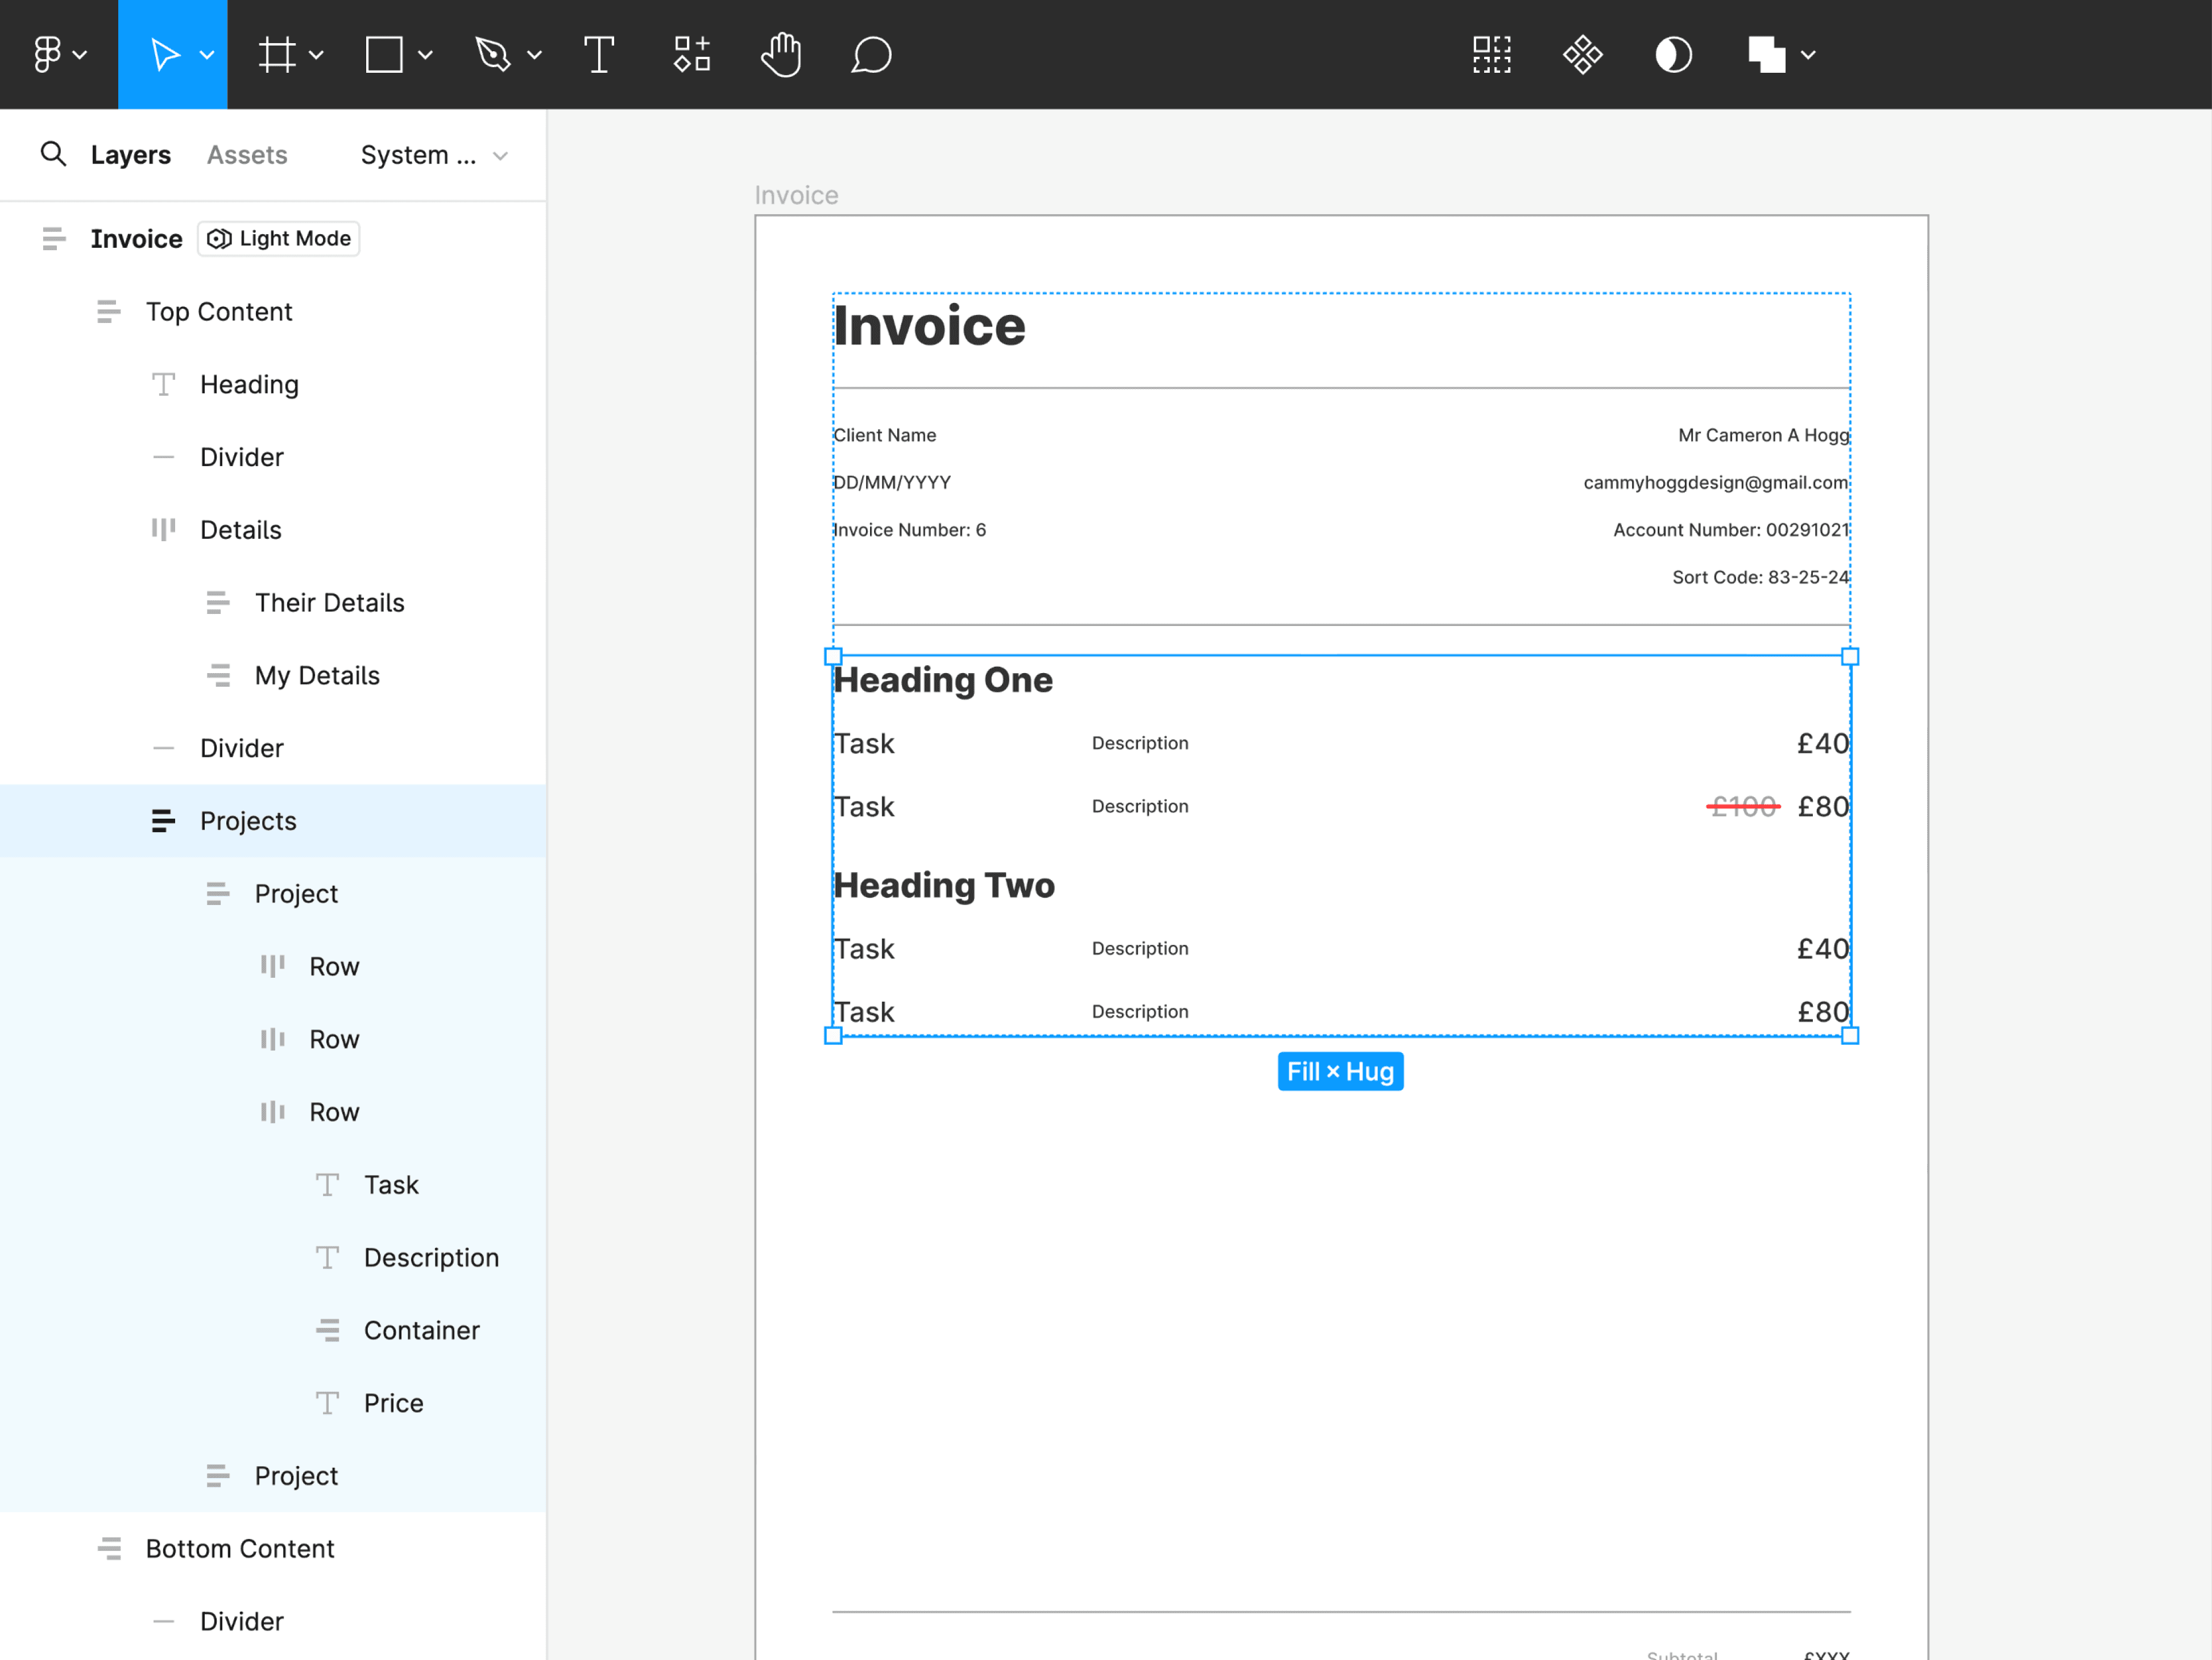Toggle the Light Mode variable badge
Viewport: 2212px width, 1660px height.
point(279,238)
